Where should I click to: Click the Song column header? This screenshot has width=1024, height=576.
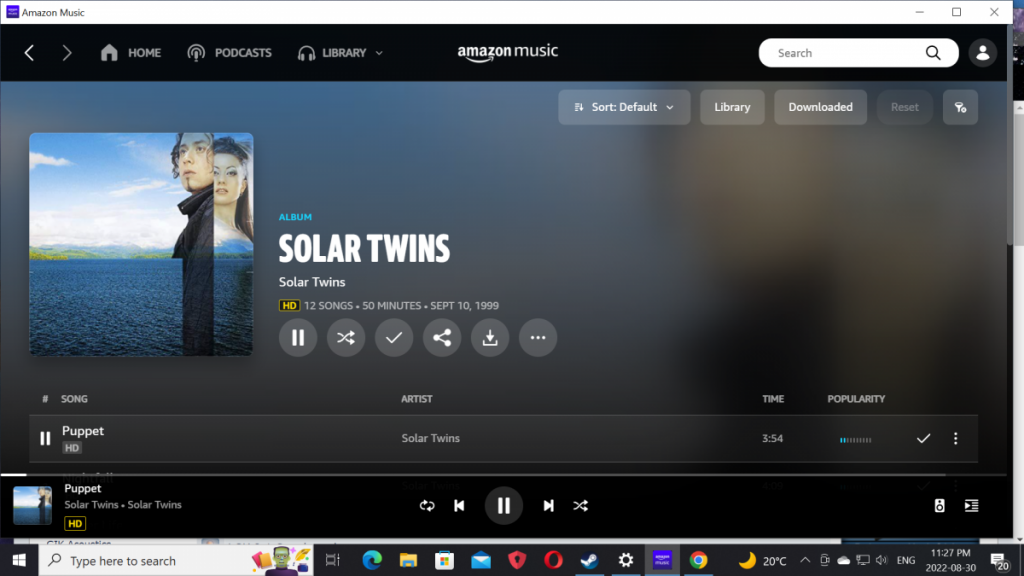point(74,399)
